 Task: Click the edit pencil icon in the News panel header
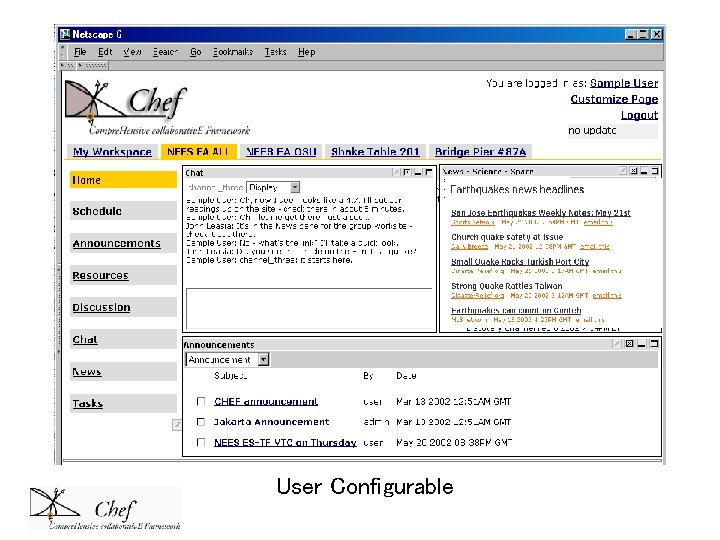622,171
